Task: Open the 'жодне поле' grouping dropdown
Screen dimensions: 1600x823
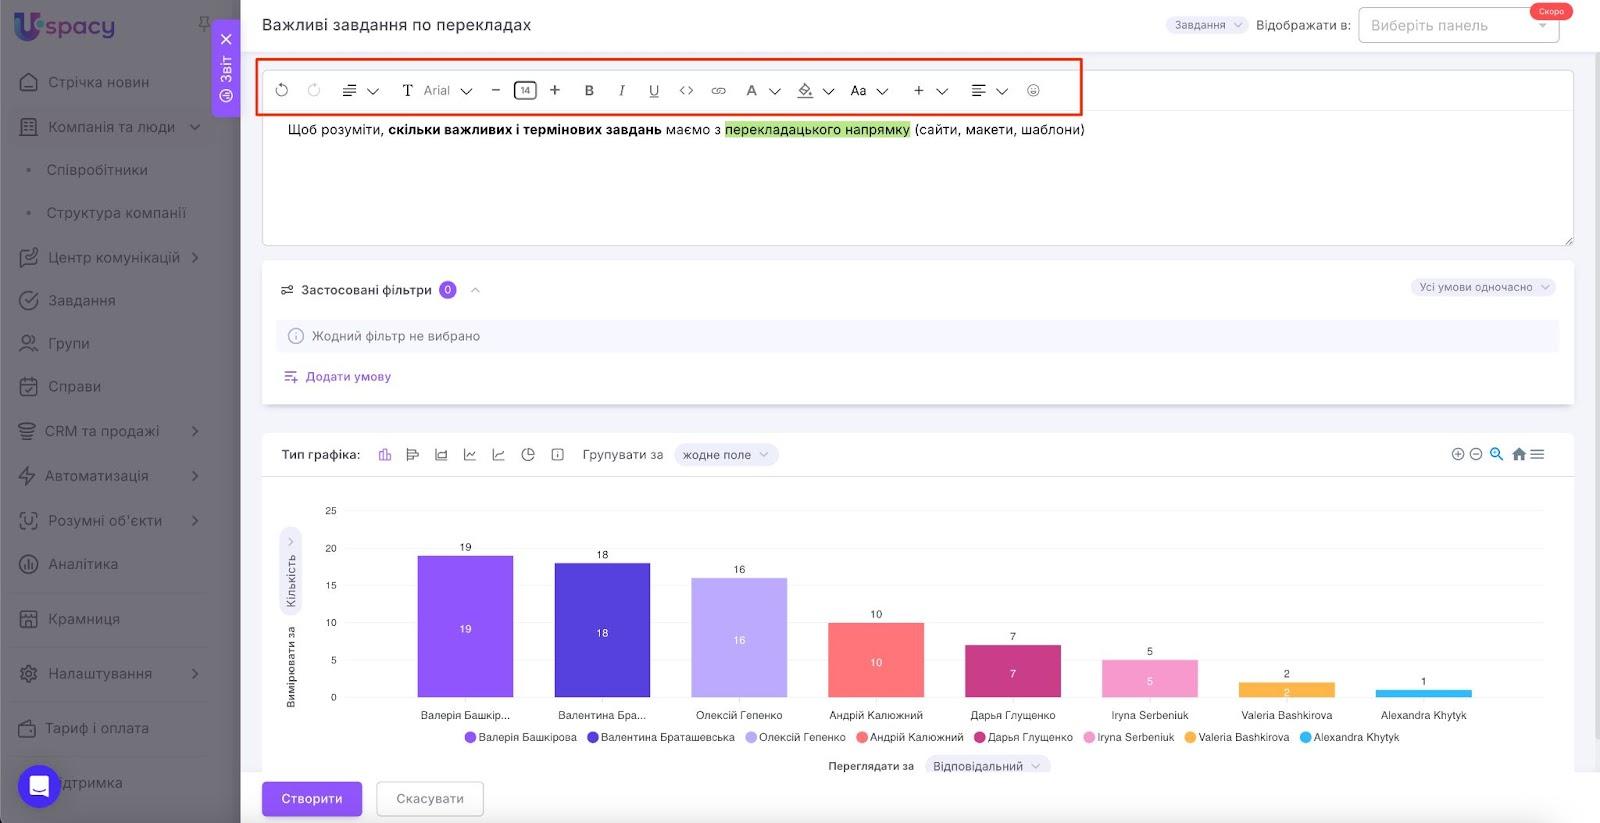Action: [725, 455]
